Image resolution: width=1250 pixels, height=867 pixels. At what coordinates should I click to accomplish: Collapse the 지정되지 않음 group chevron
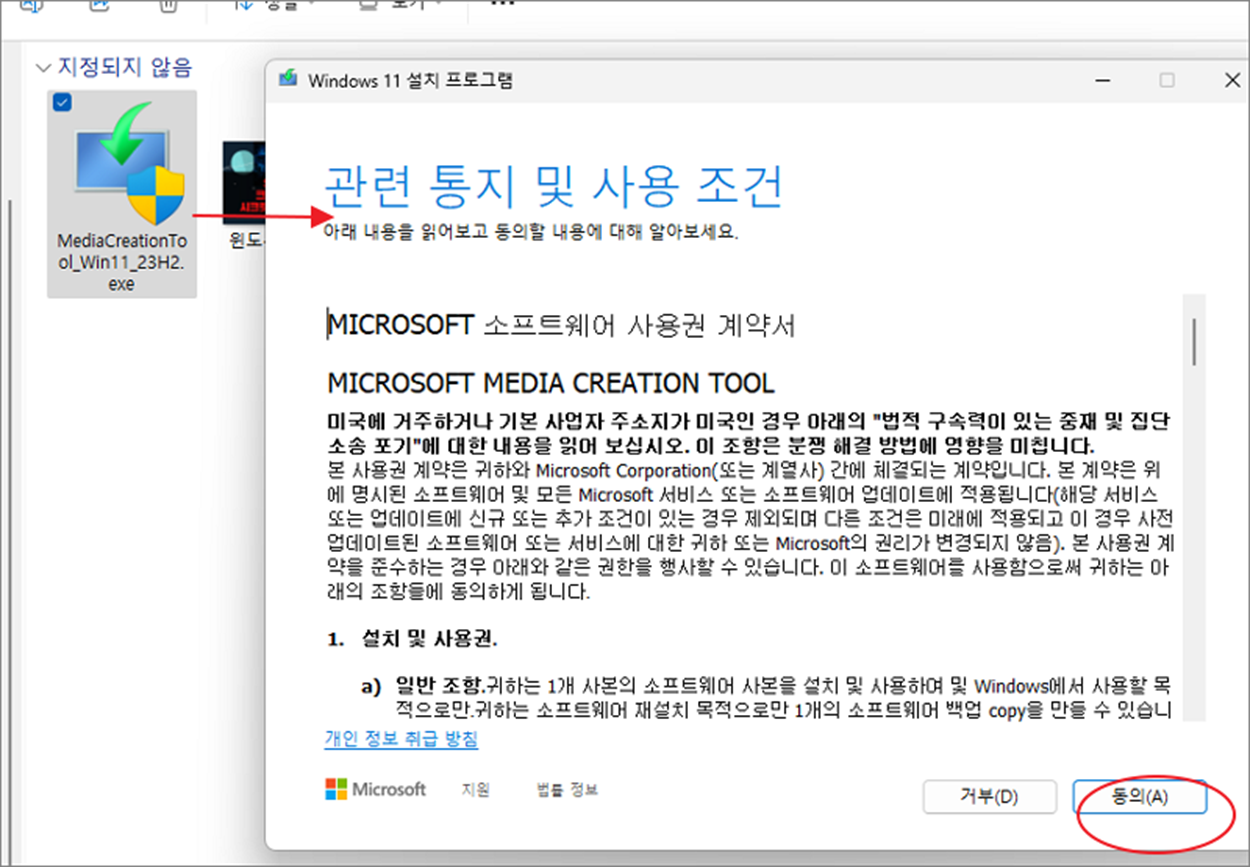[x=43, y=68]
